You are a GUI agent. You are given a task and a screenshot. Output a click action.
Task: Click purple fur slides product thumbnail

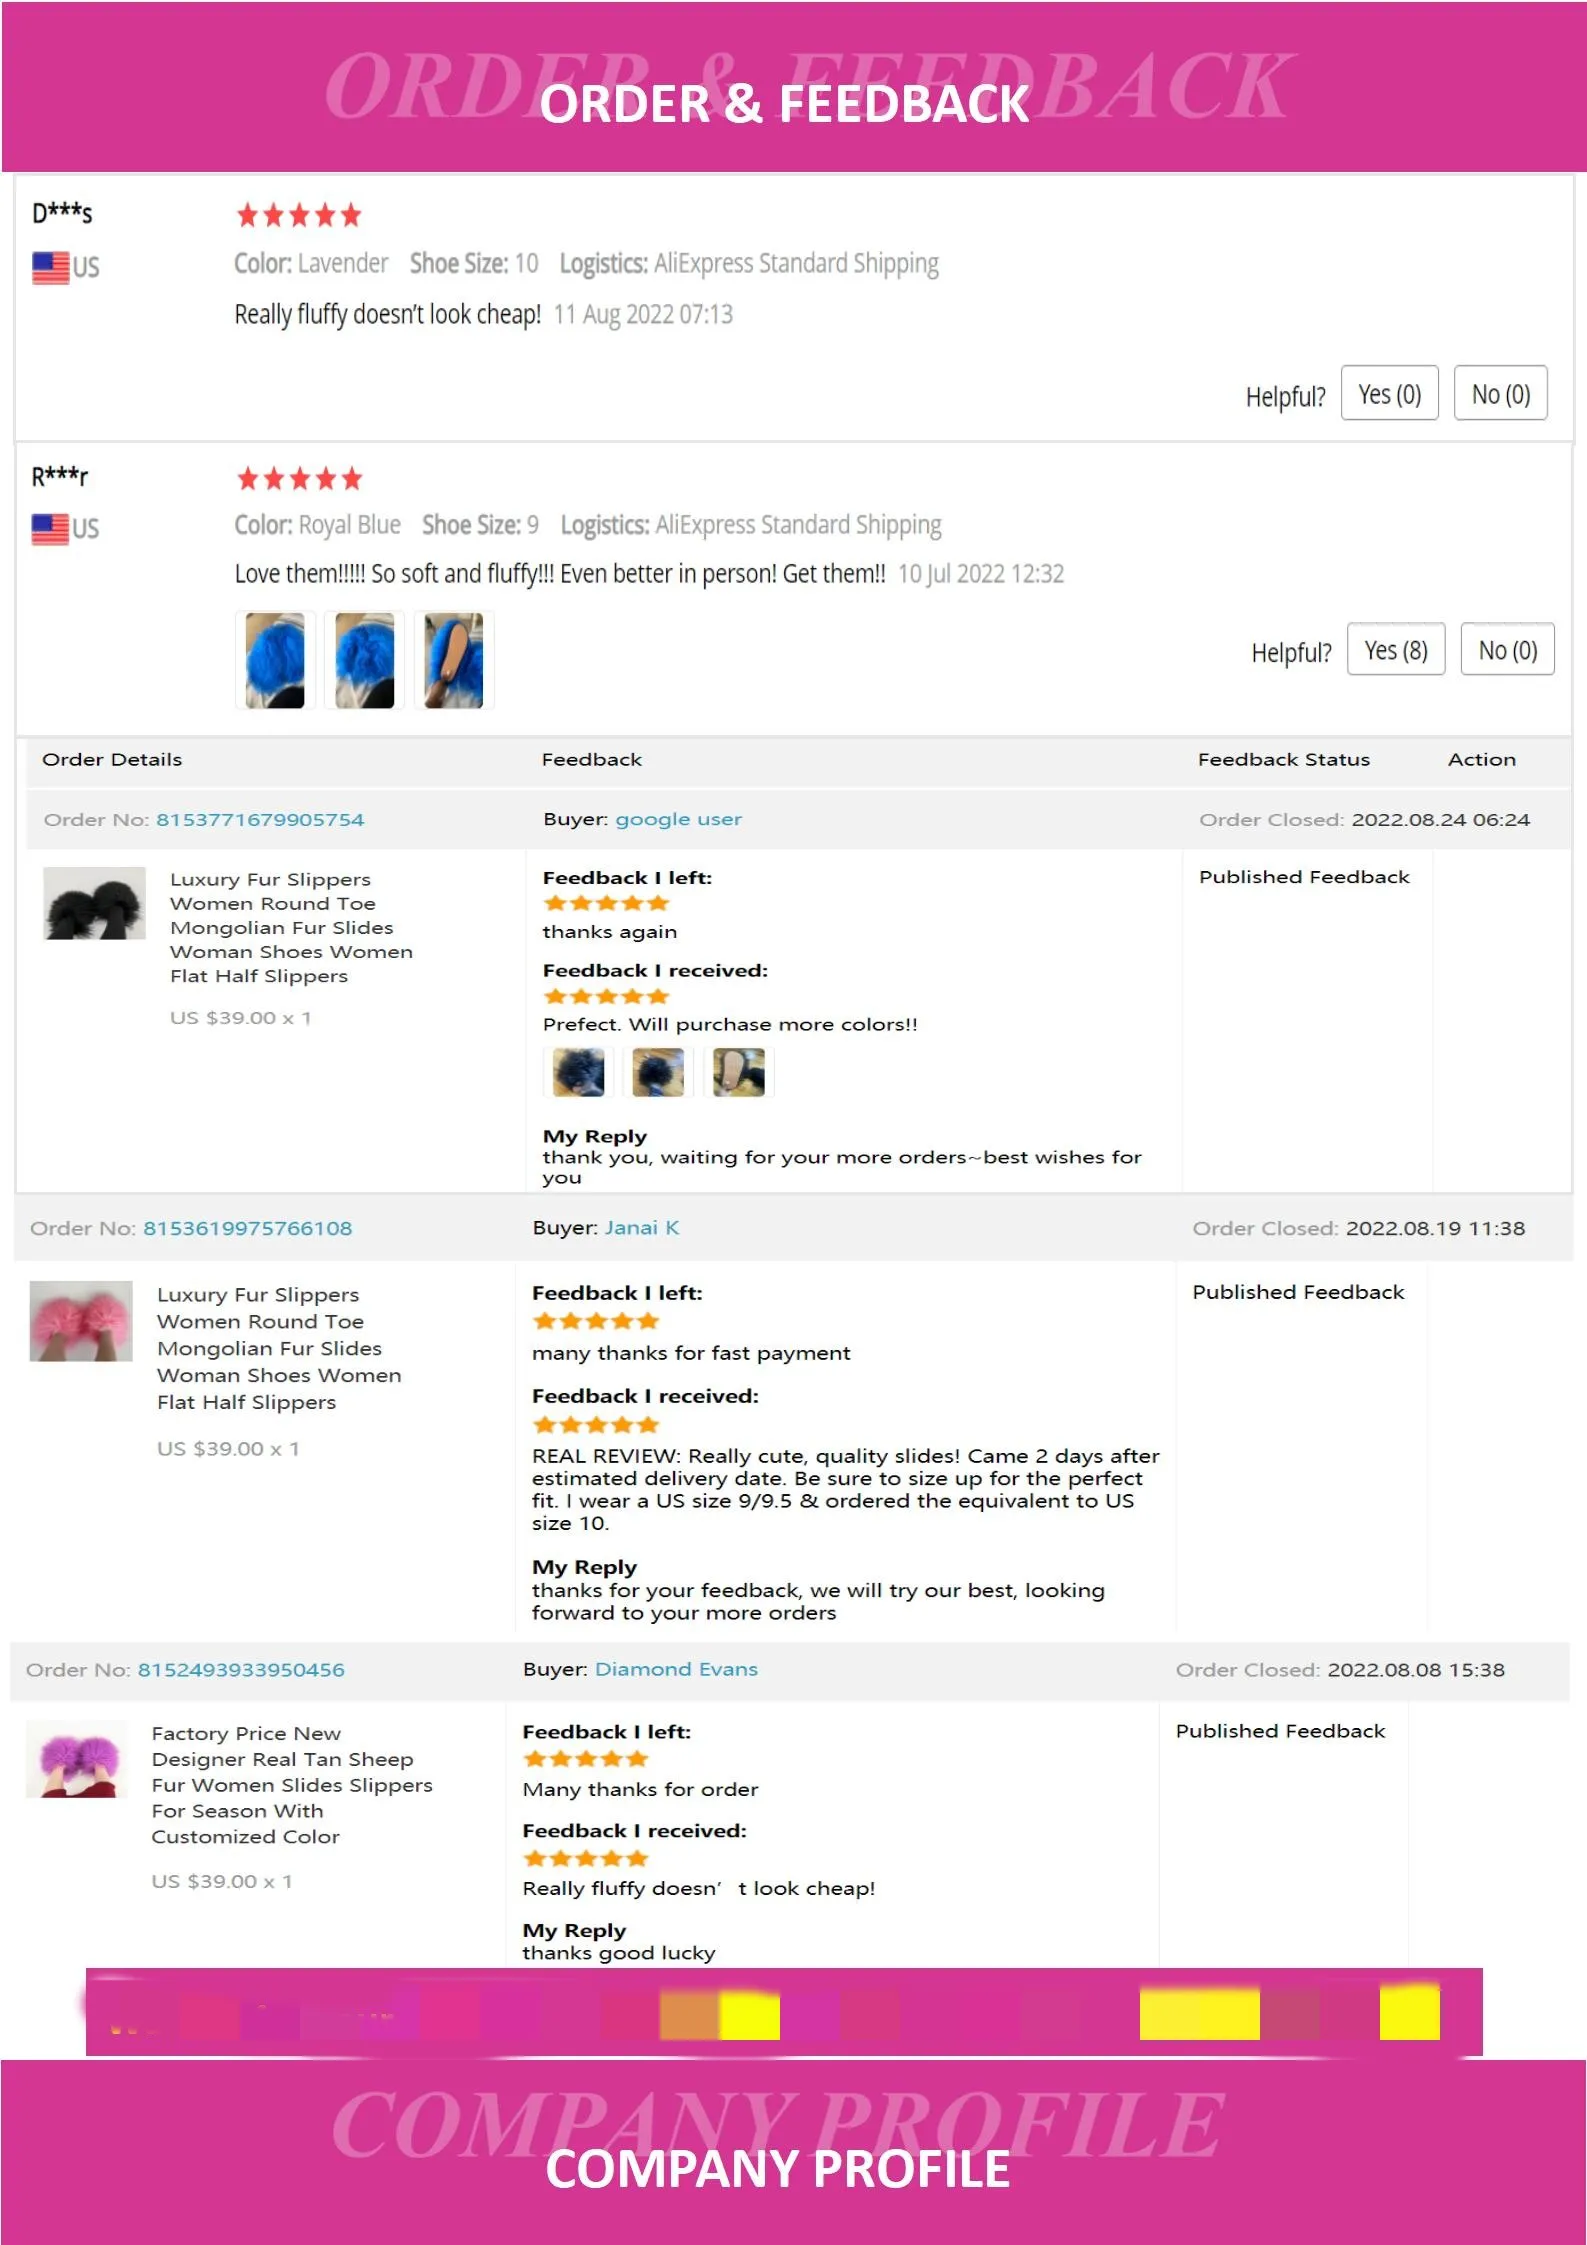click(x=76, y=1760)
